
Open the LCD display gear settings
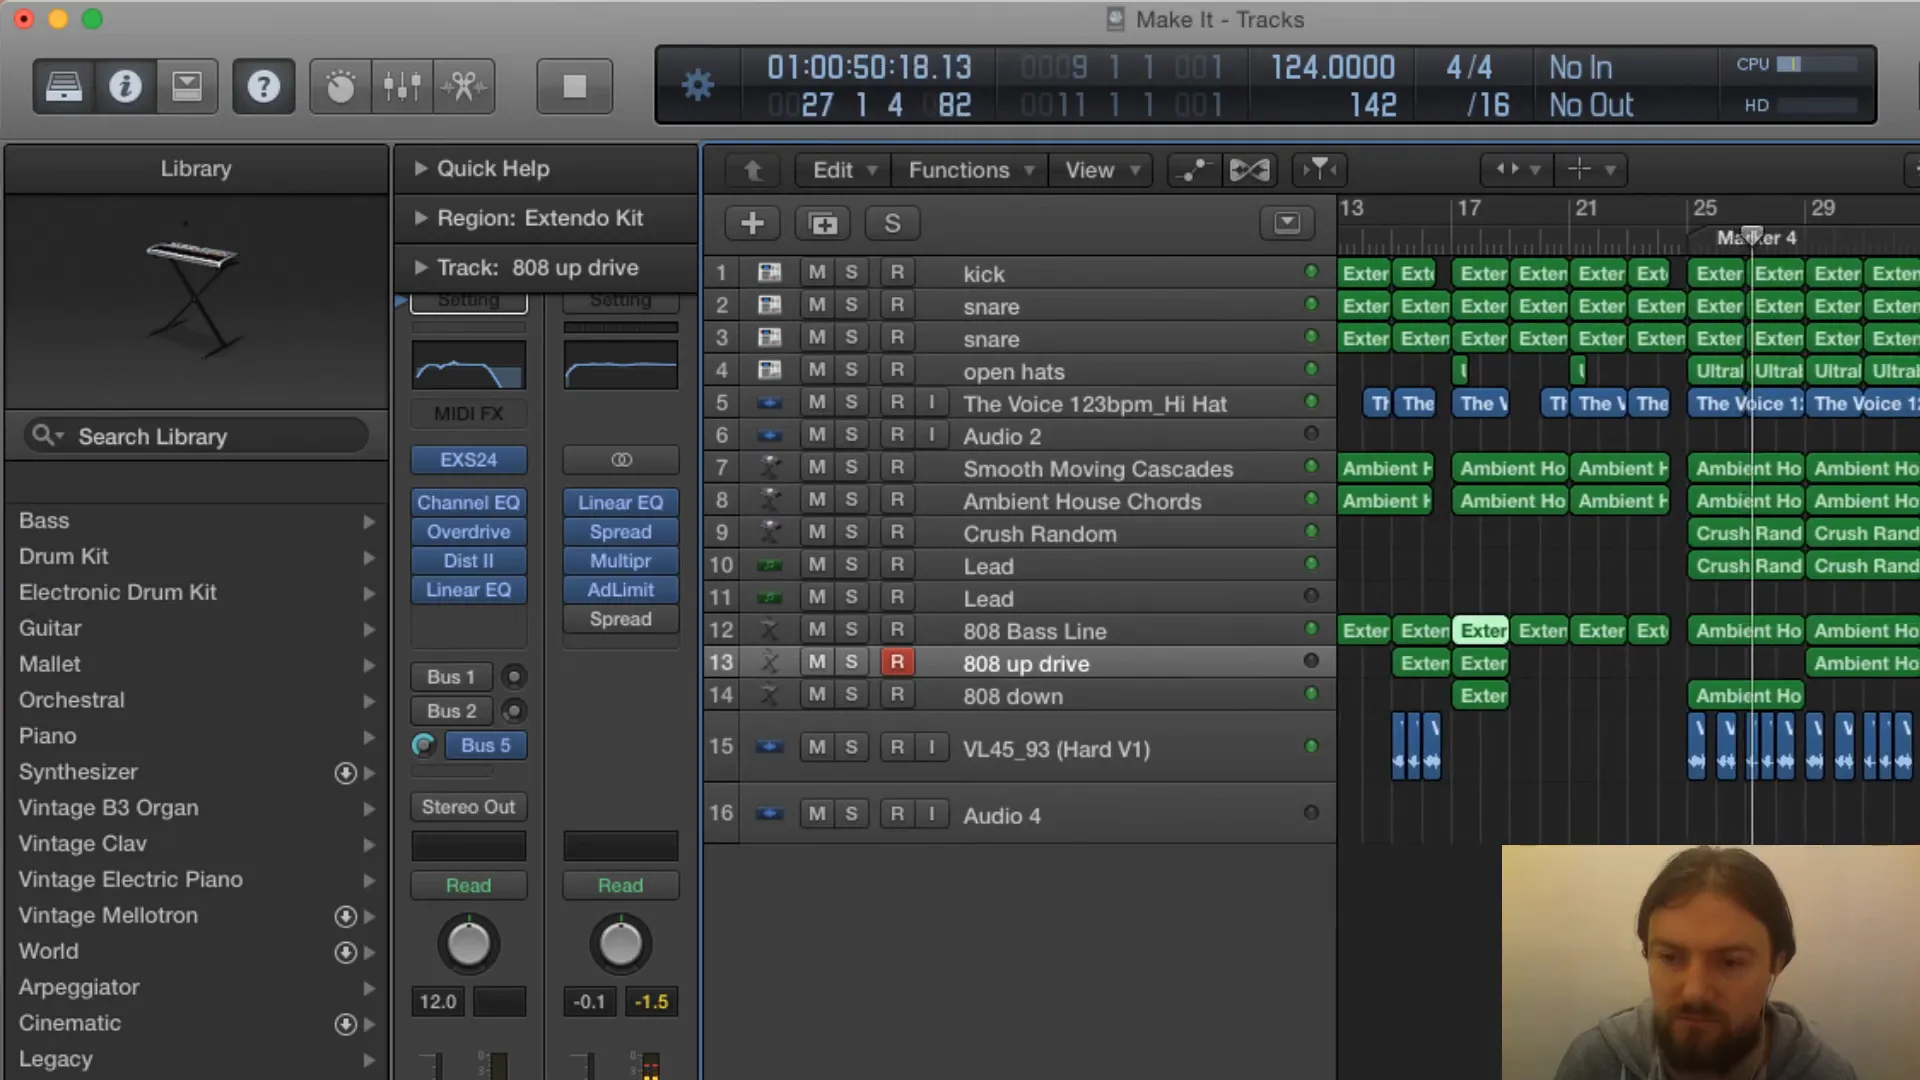pos(697,86)
